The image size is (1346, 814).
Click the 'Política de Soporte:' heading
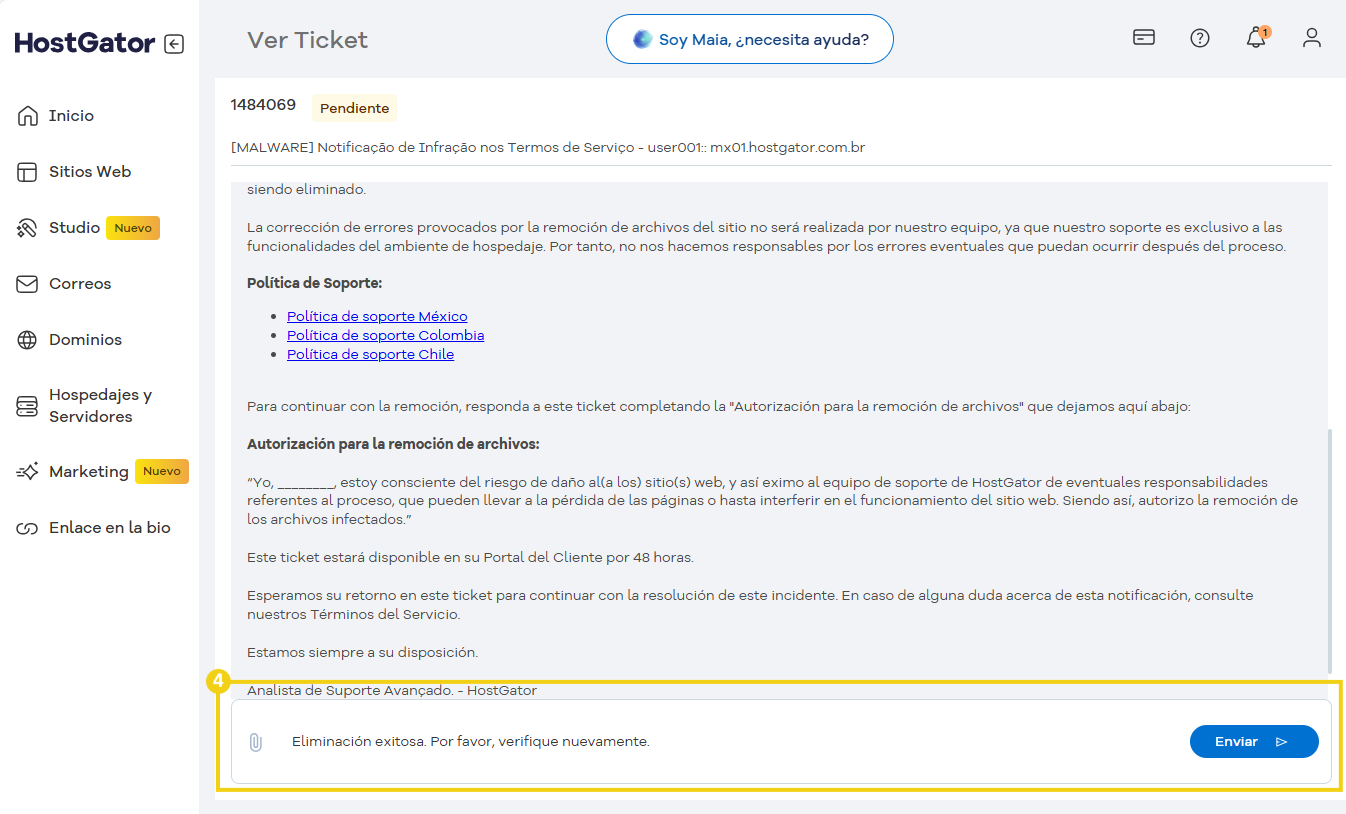tap(314, 283)
